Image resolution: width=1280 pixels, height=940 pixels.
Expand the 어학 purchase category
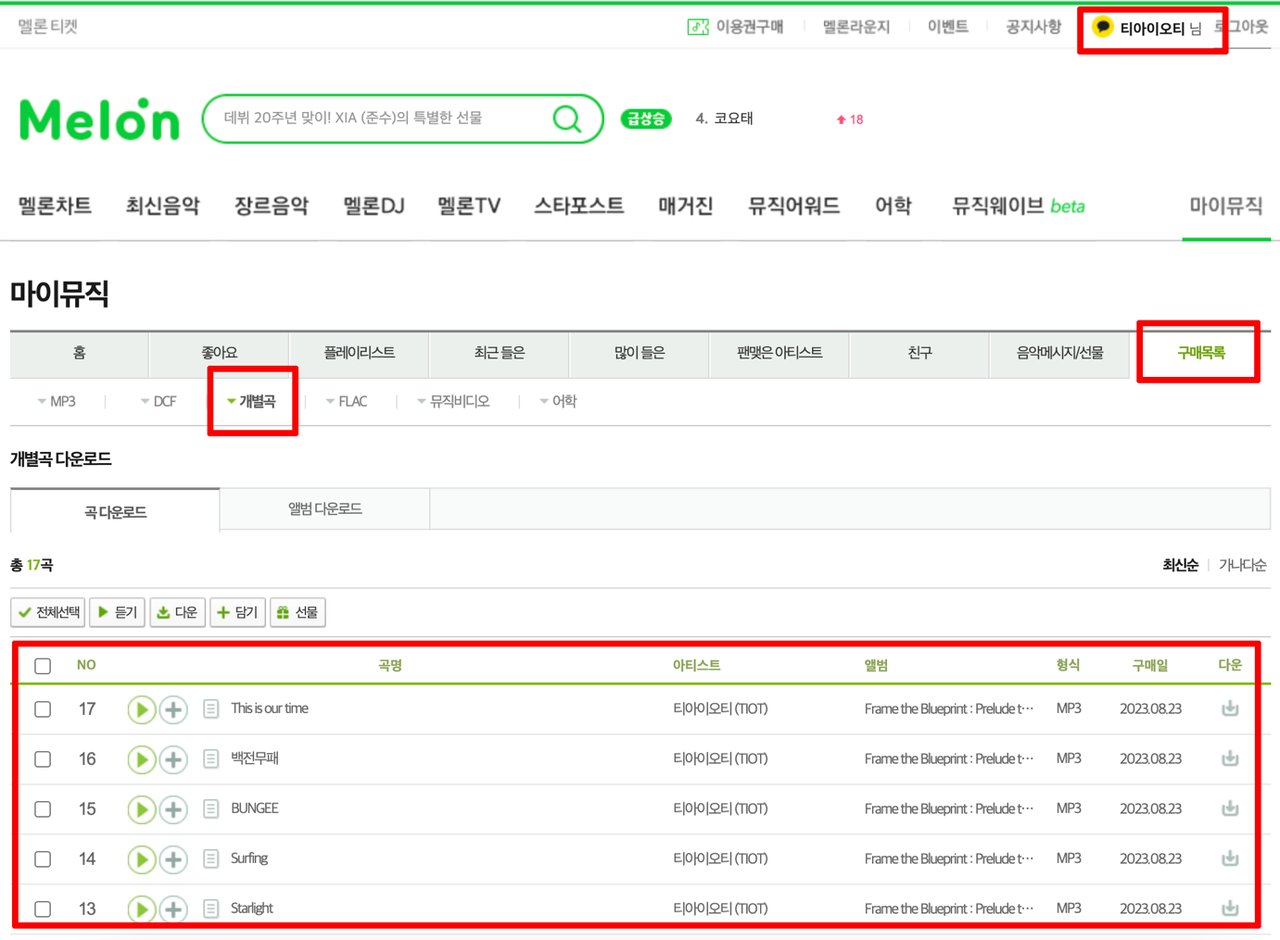557,401
